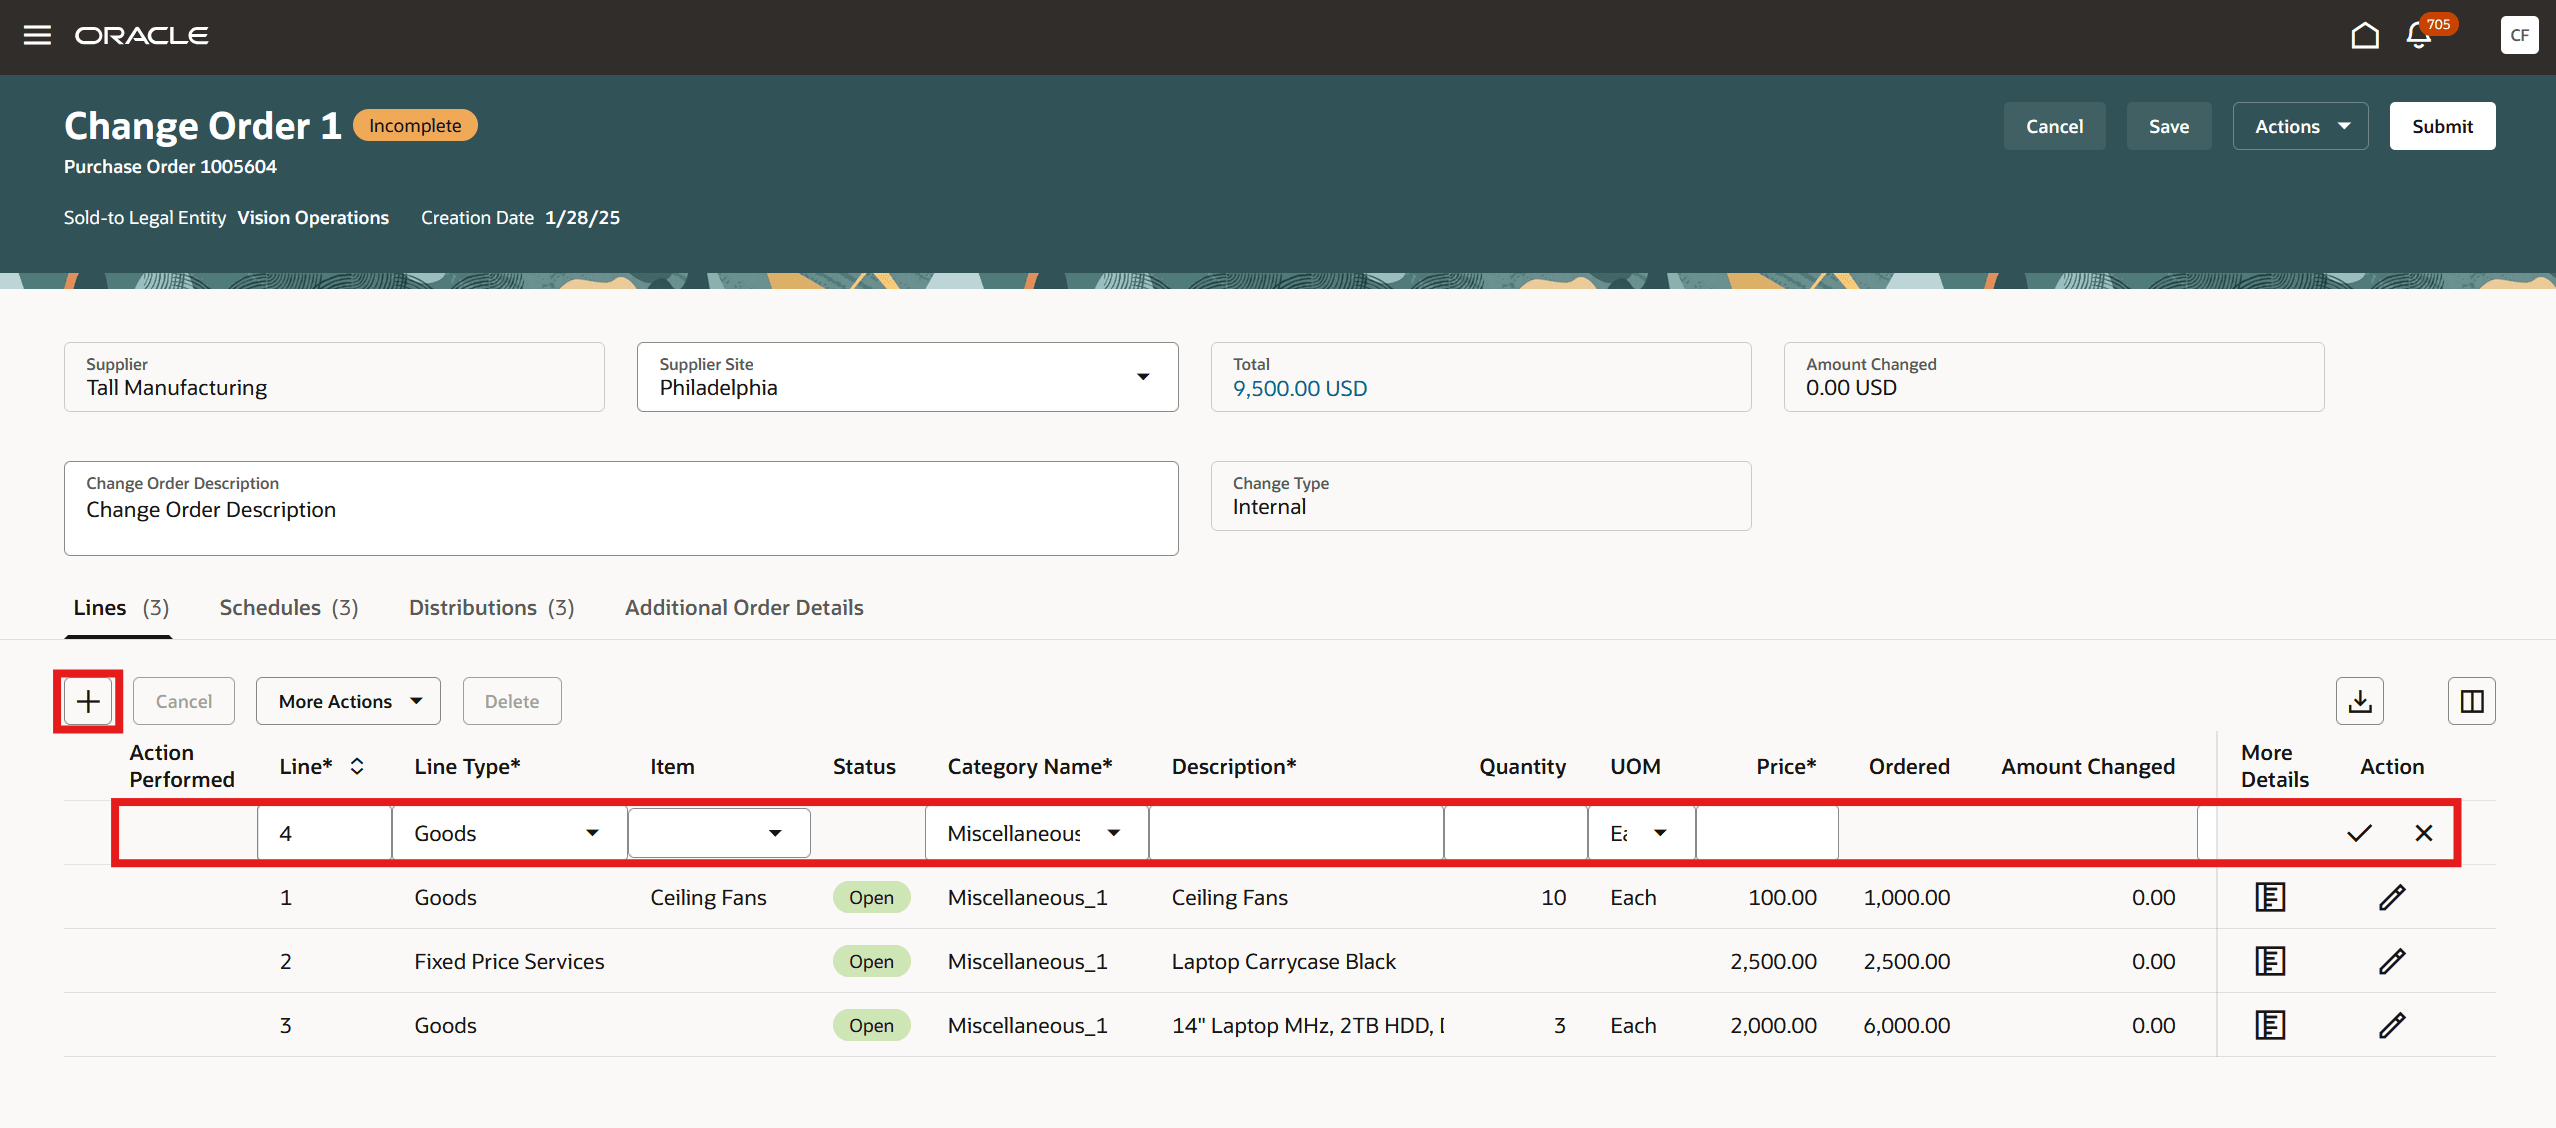Viewport: 2556px width, 1128px height.
Task: Open the Actions dropdown menu
Action: click(x=2300, y=126)
